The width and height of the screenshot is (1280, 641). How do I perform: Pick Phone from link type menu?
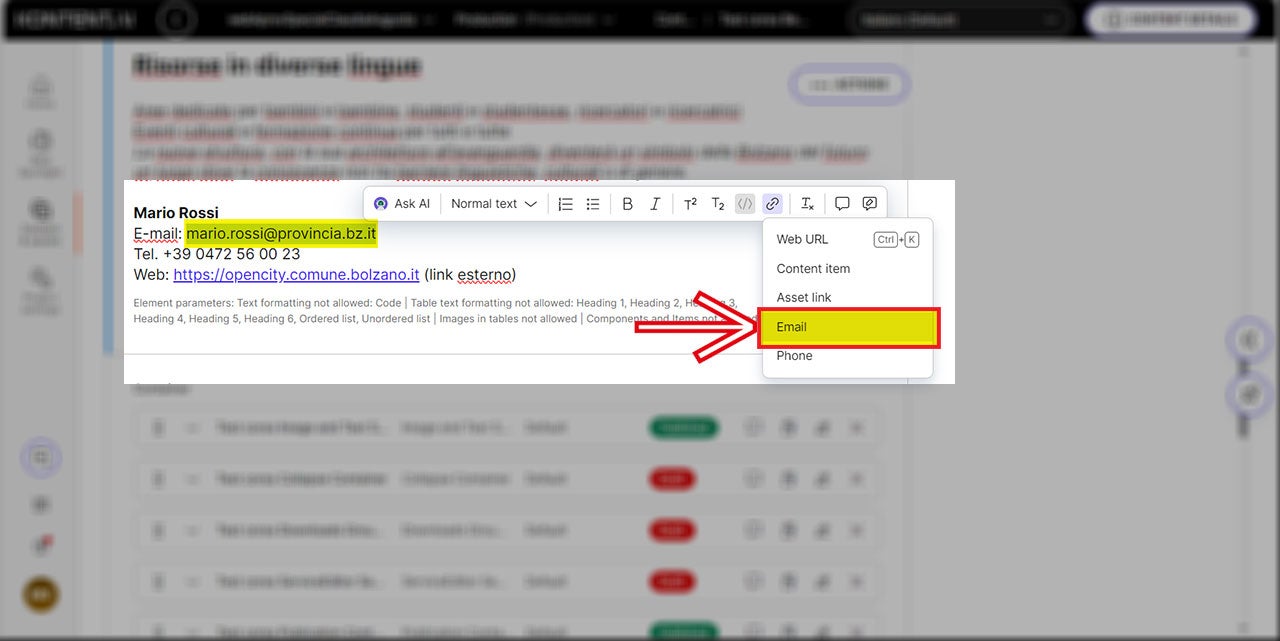coord(794,356)
